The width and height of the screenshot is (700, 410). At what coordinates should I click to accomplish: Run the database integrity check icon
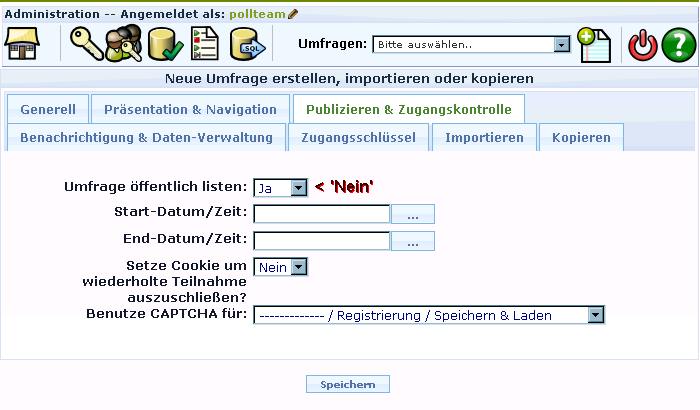[x=165, y=44]
